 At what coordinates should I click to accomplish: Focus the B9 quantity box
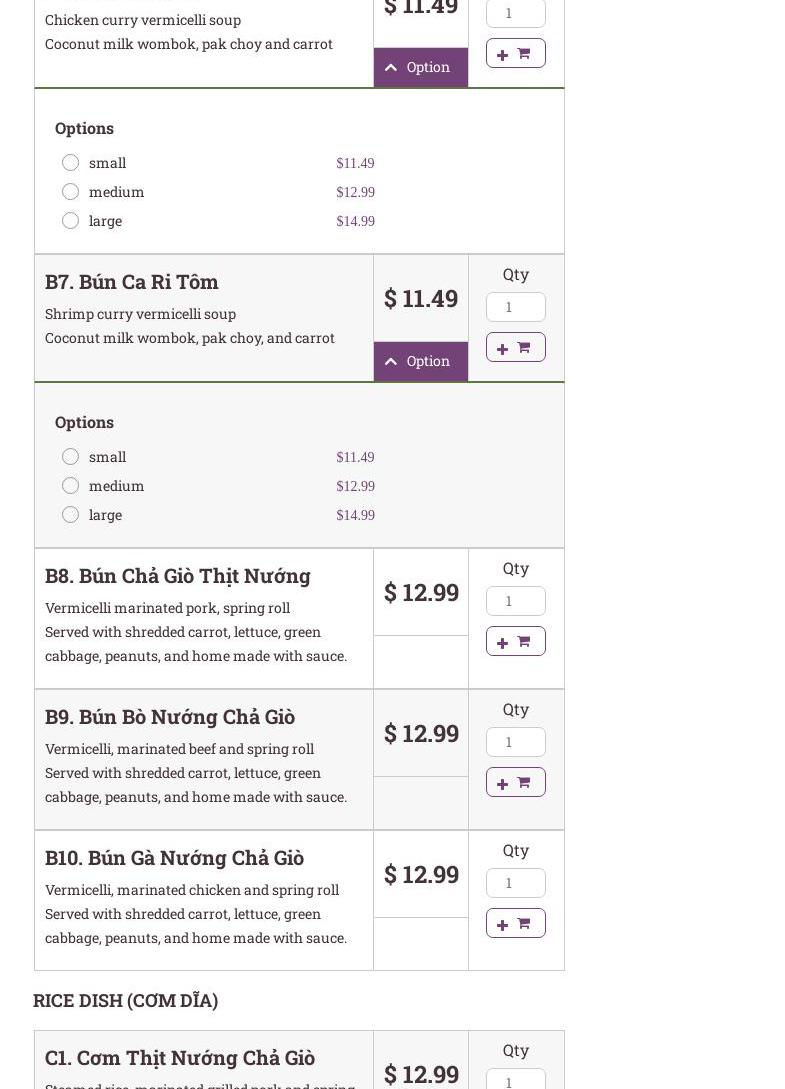[515, 742]
